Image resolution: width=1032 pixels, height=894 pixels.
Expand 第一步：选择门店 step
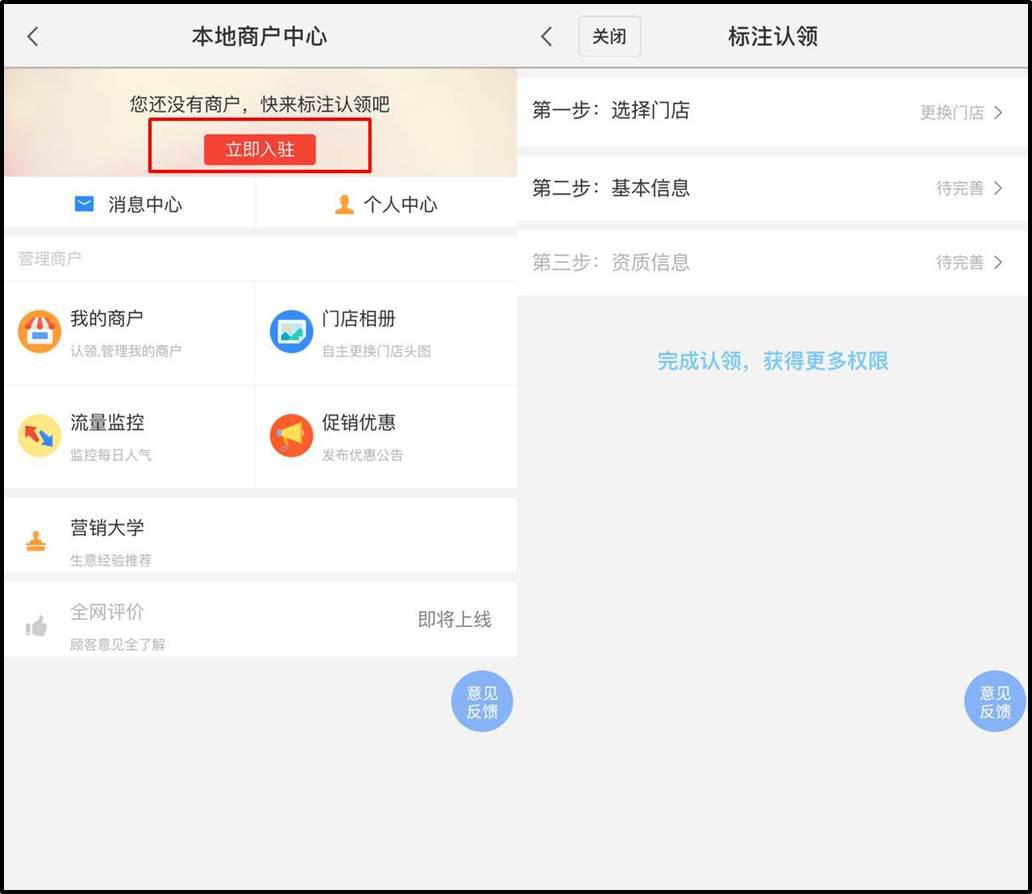tap(775, 111)
